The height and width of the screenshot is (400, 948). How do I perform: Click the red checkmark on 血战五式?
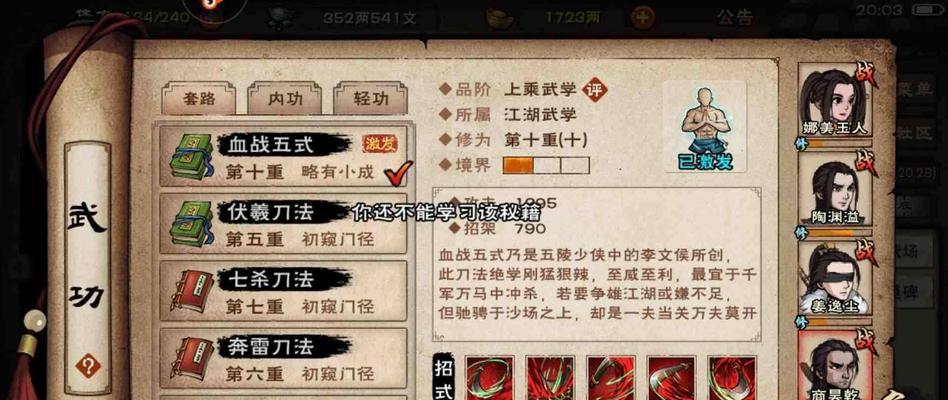[398, 172]
